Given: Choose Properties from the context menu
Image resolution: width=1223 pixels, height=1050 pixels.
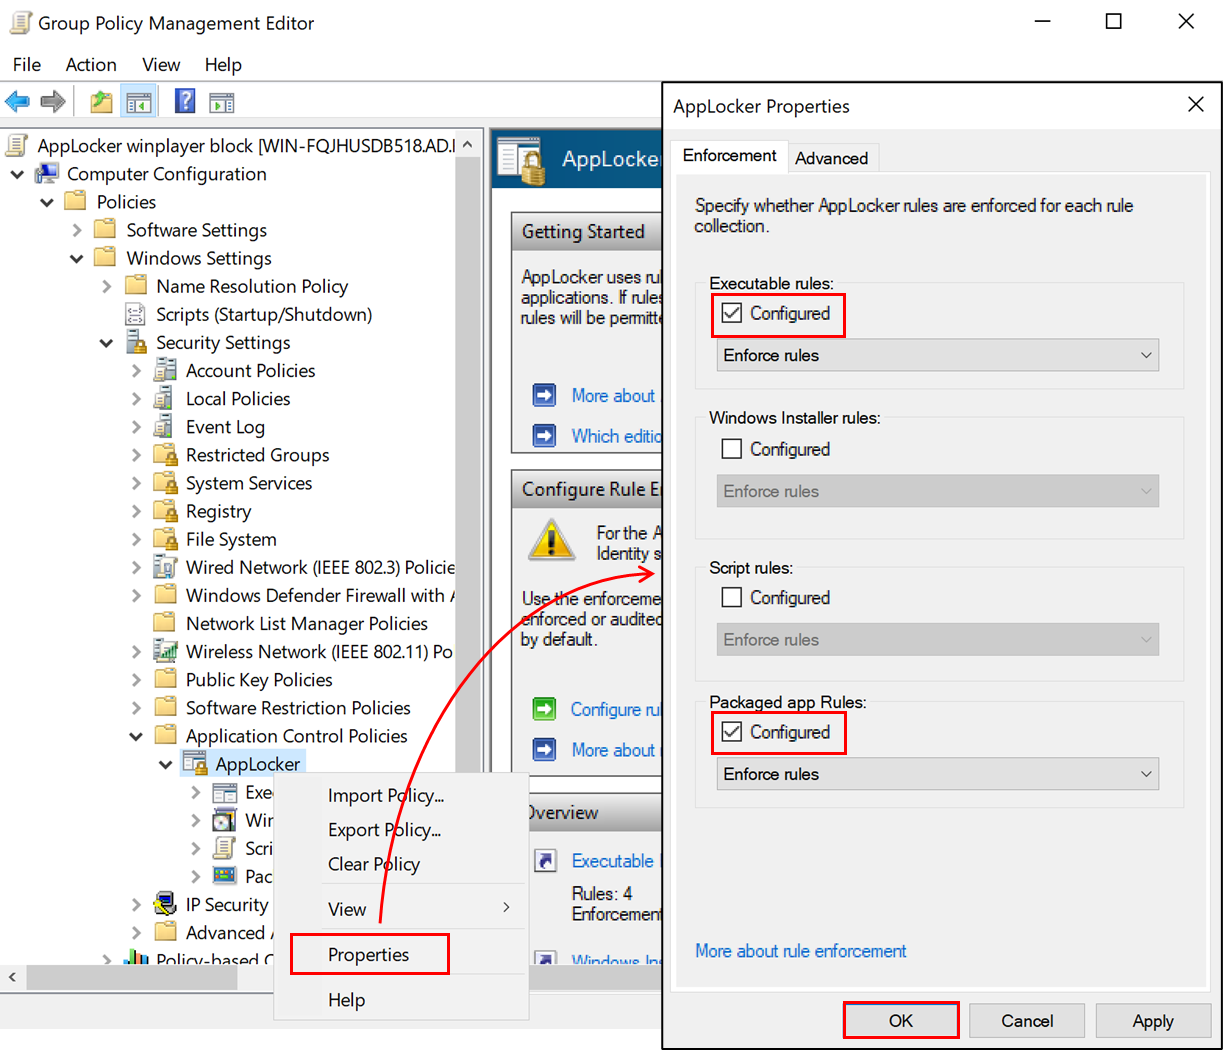Looking at the screenshot, I should [369, 955].
